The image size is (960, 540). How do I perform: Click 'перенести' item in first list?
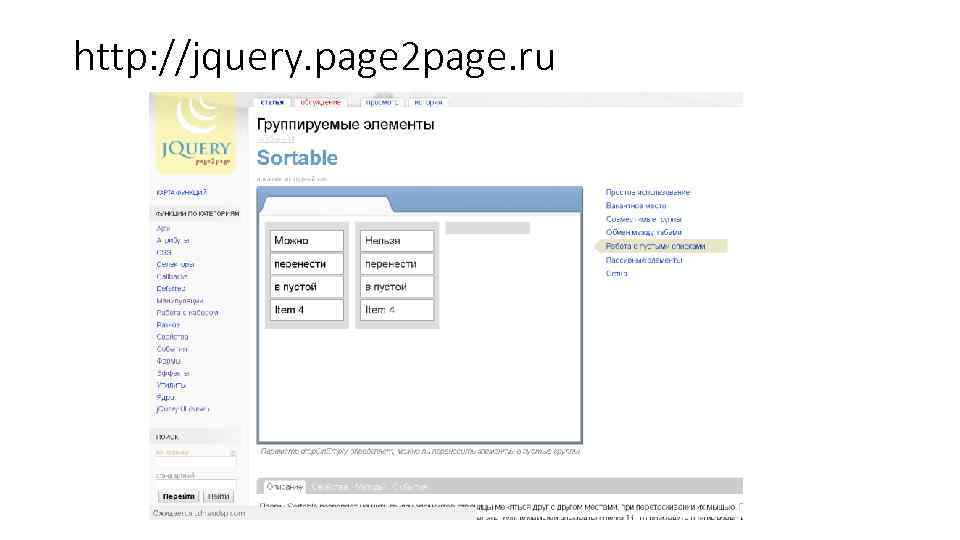(x=307, y=264)
